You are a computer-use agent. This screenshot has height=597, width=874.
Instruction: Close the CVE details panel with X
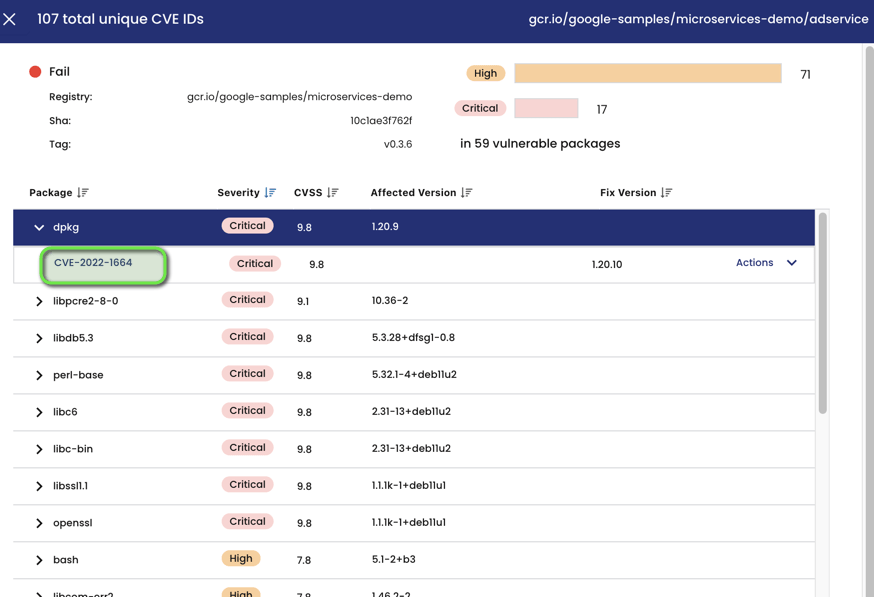click(9, 20)
